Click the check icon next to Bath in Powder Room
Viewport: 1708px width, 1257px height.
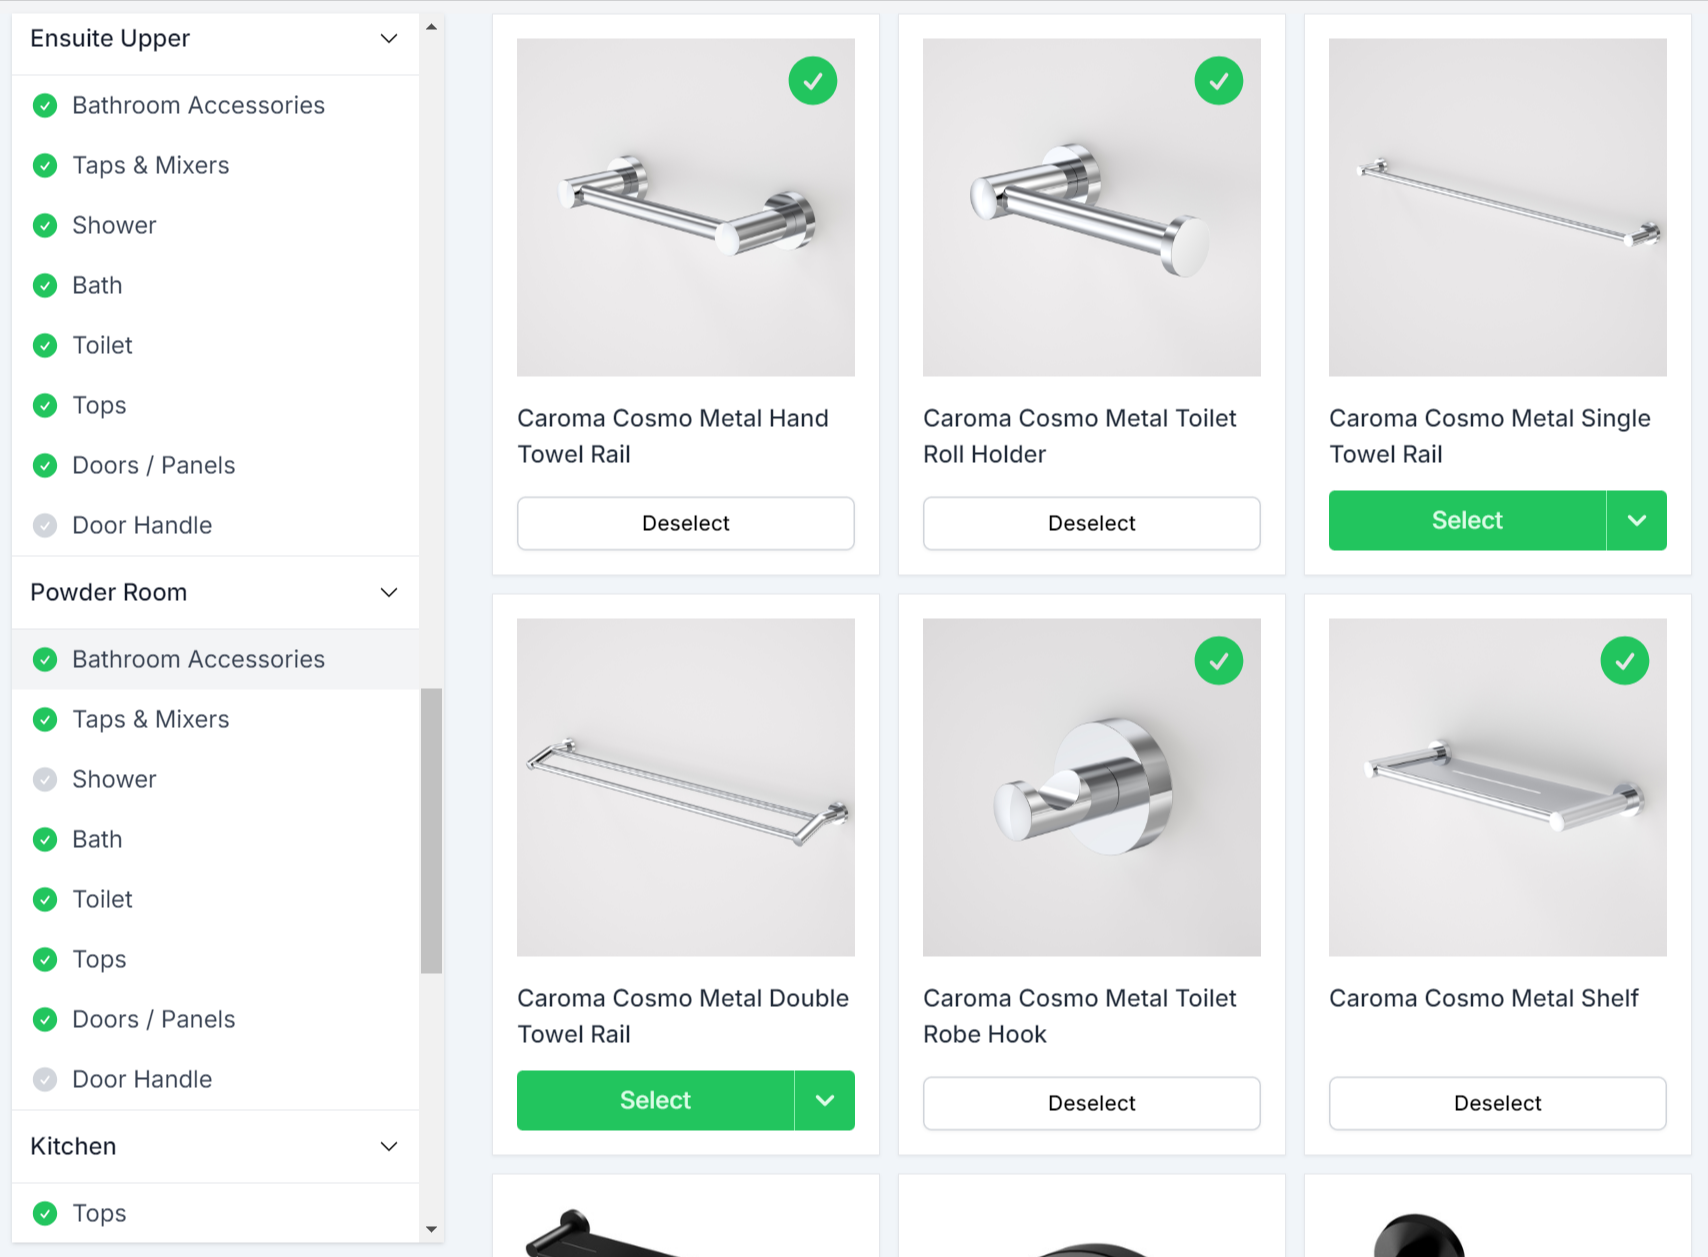(x=45, y=839)
